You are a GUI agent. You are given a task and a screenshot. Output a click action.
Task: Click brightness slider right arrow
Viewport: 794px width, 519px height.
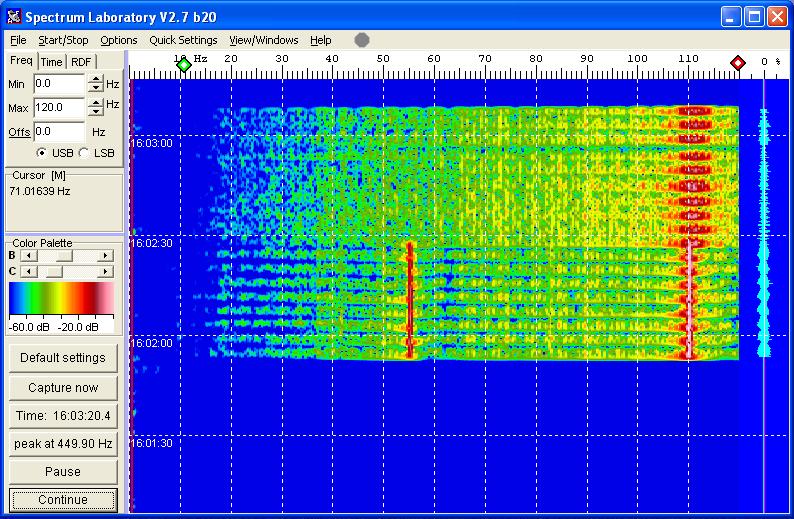(x=105, y=256)
